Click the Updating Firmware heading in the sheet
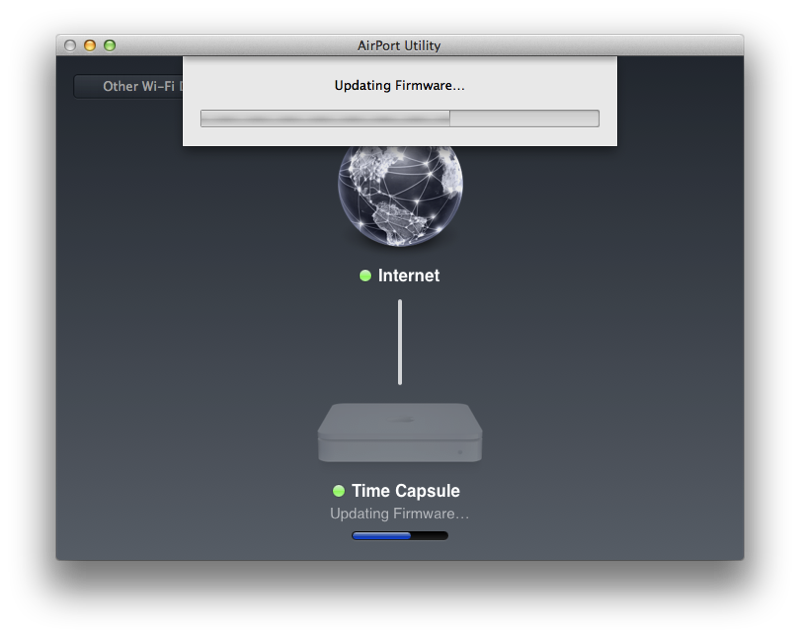 tap(399, 85)
